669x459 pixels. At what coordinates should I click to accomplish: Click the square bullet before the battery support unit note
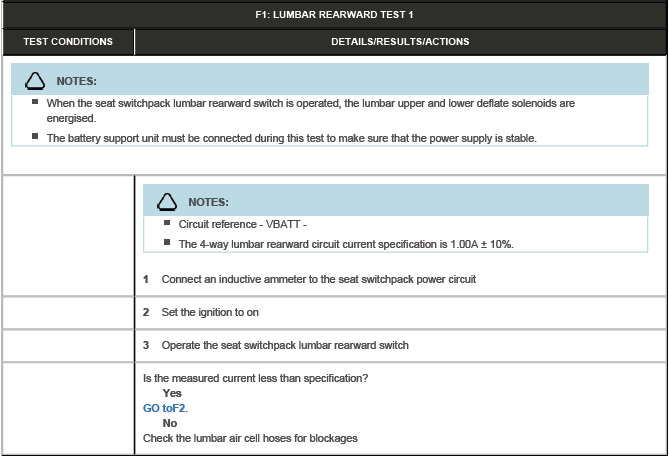(x=35, y=137)
